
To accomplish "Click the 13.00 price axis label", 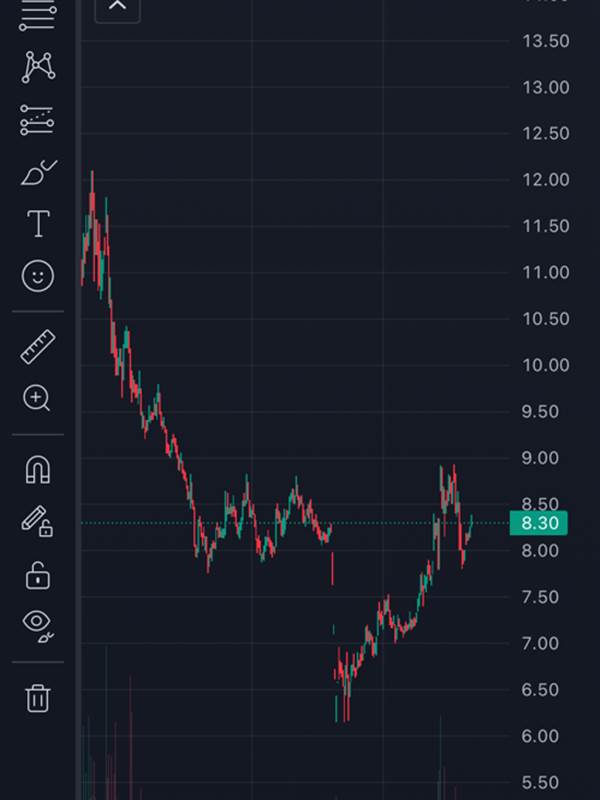I will [545, 87].
